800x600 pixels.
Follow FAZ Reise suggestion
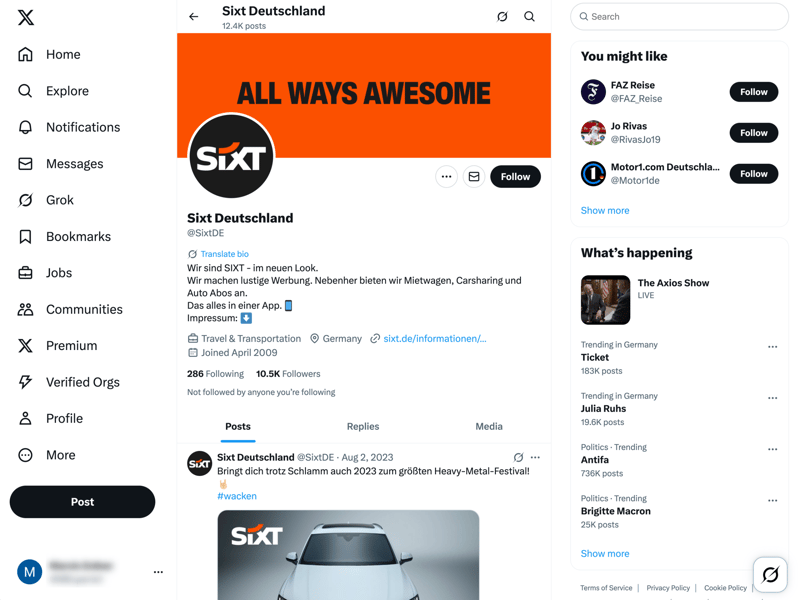754,92
